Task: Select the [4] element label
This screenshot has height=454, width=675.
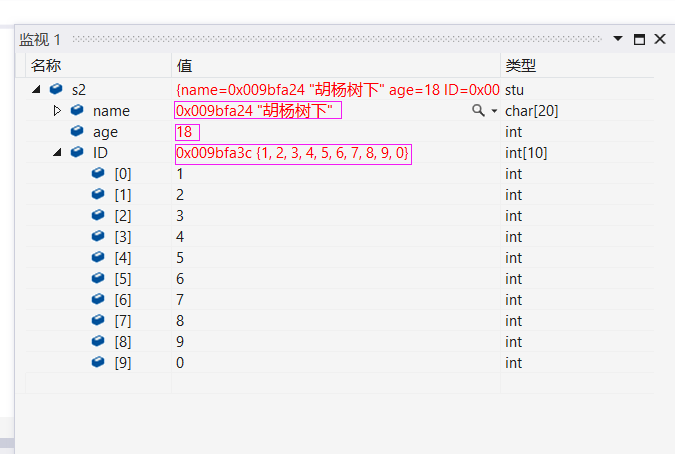Action: click(123, 258)
